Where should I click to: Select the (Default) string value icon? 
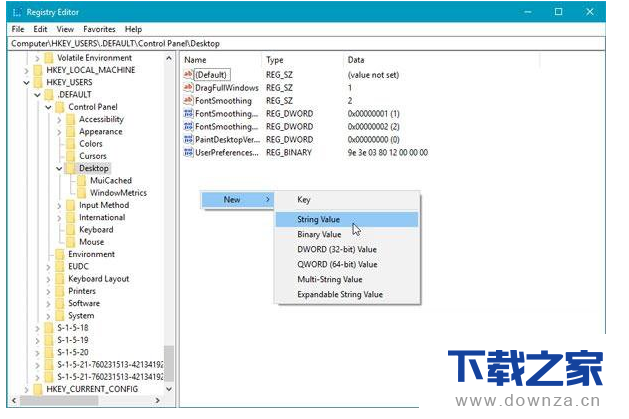tap(188, 75)
